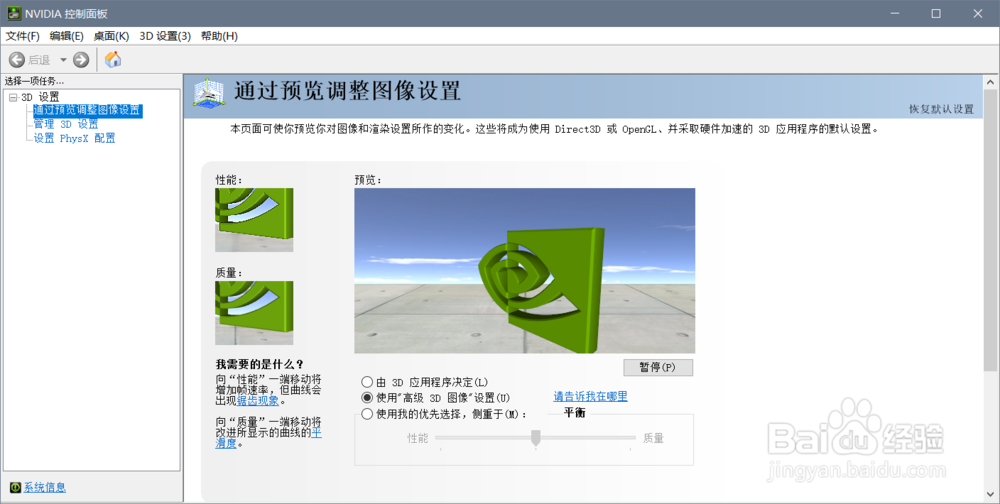Click the vertical scrollbar thumb
The height and width of the screenshot is (504, 1000).
coord(990,230)
